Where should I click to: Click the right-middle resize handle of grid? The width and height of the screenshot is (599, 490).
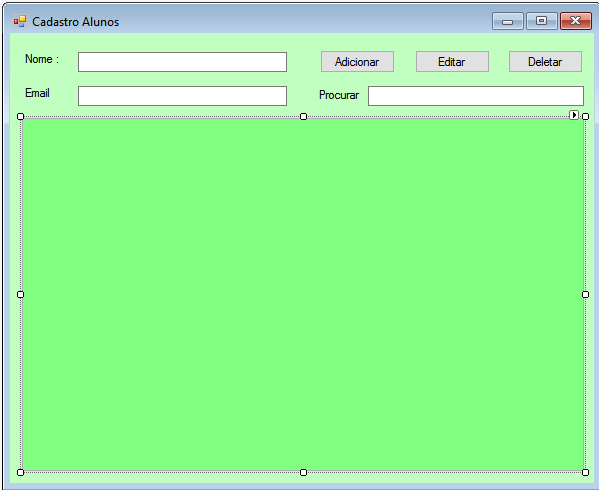tap(585, 294)
